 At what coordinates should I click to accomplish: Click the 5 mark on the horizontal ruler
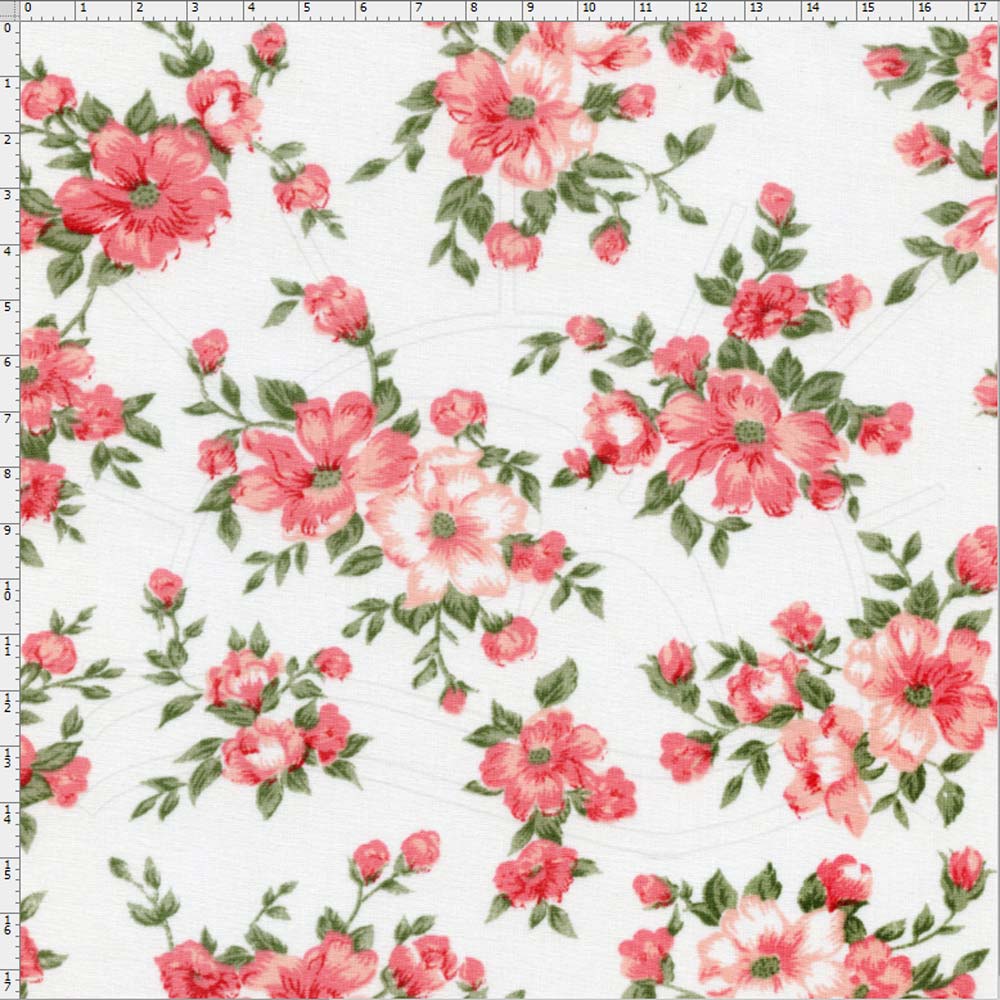pyautogui.click(x=307, y=8)
